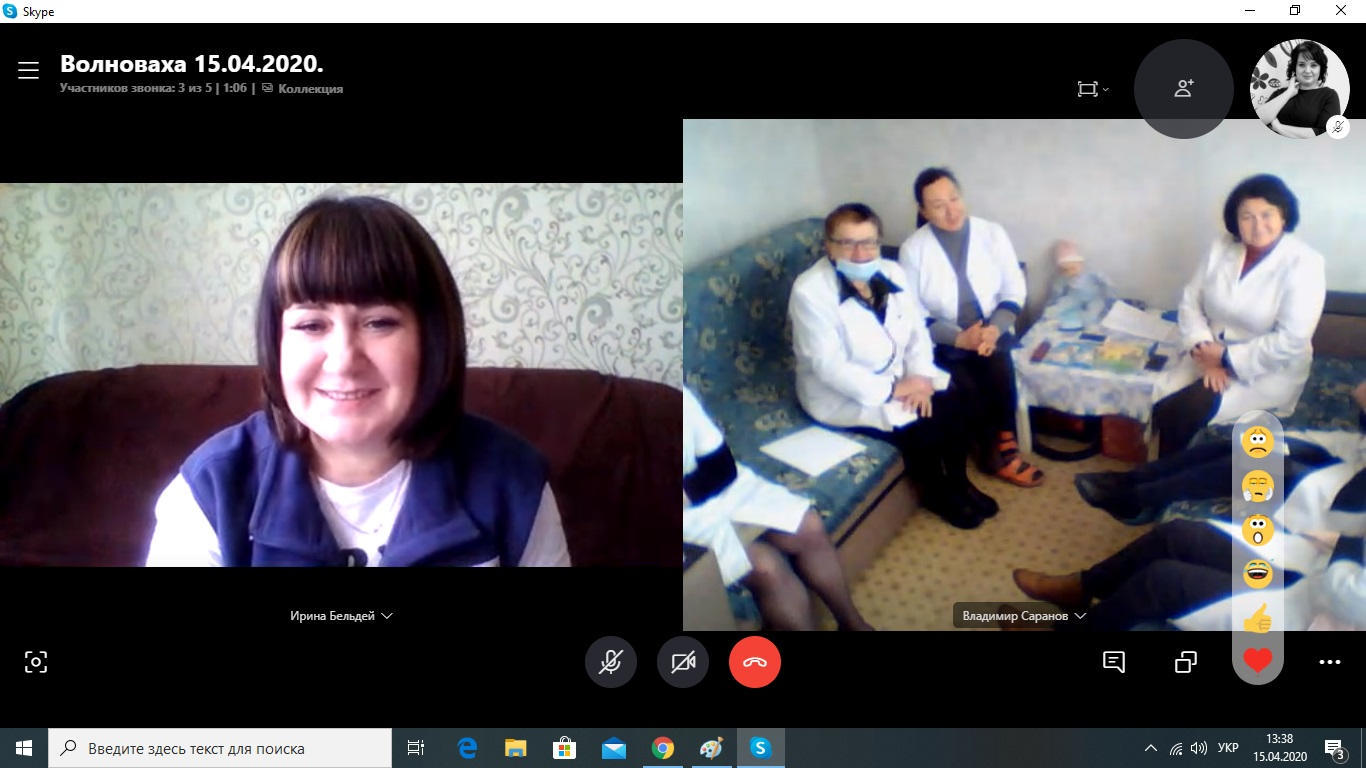Screen dimensions: 1366x768
Task: Open File Explorer from the taskbar
Action: pos(515,748)
